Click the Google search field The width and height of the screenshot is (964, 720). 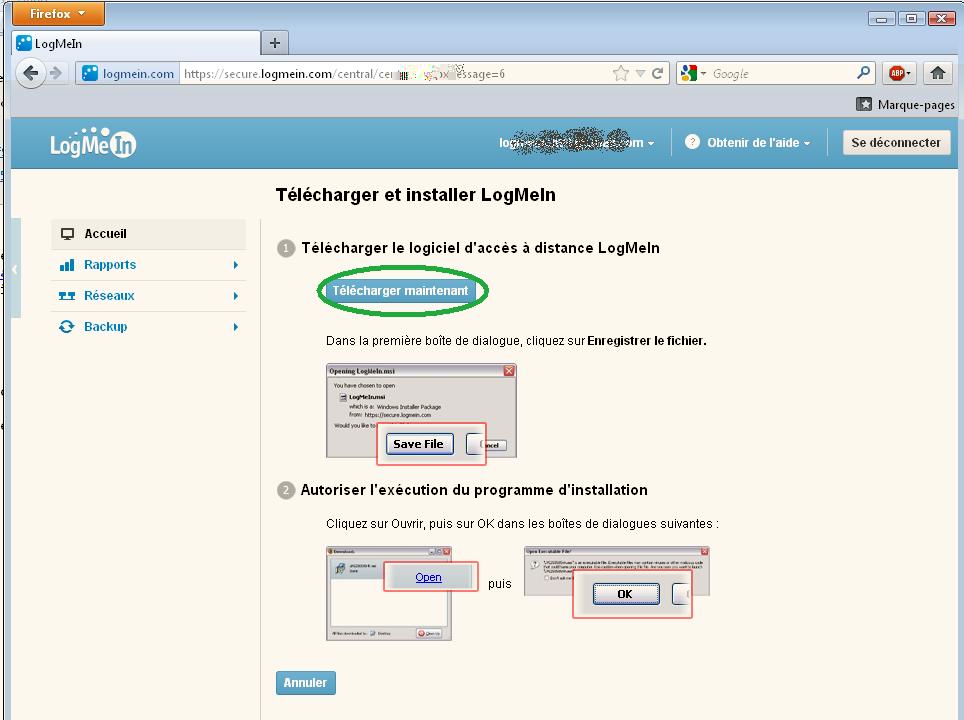point(781,74)
